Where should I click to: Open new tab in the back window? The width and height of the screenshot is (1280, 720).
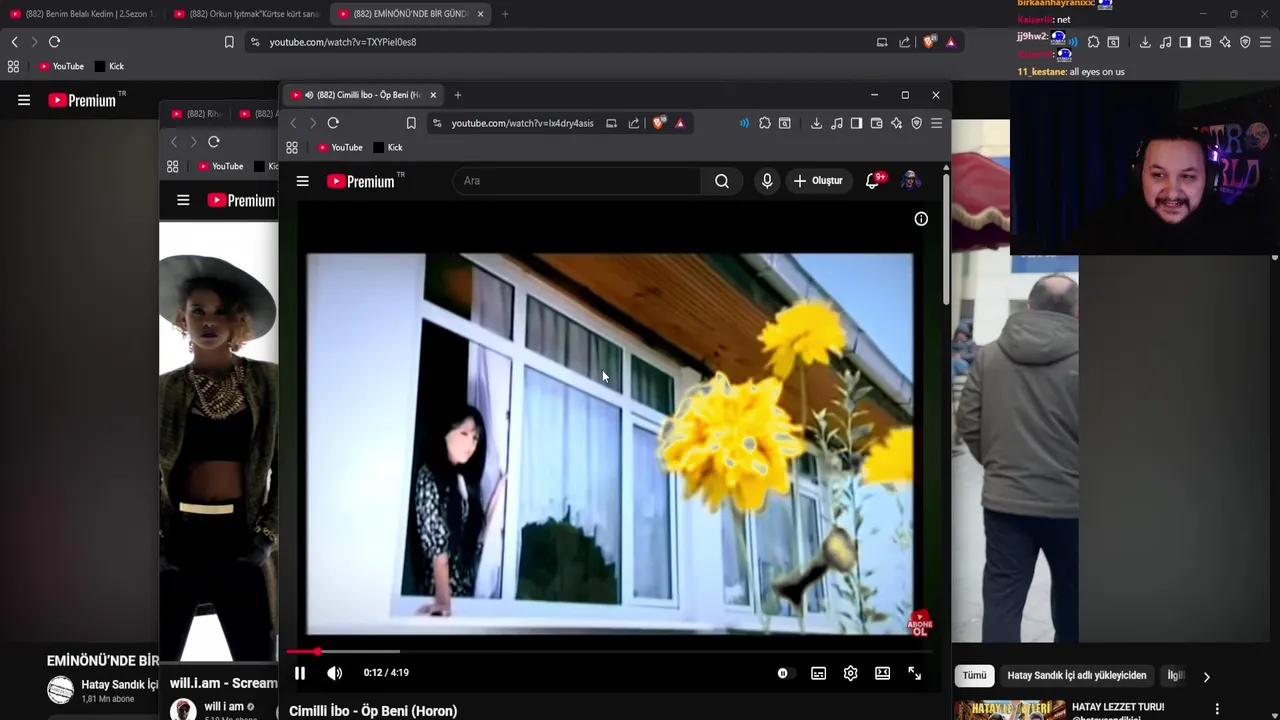(x=505, y=14)
